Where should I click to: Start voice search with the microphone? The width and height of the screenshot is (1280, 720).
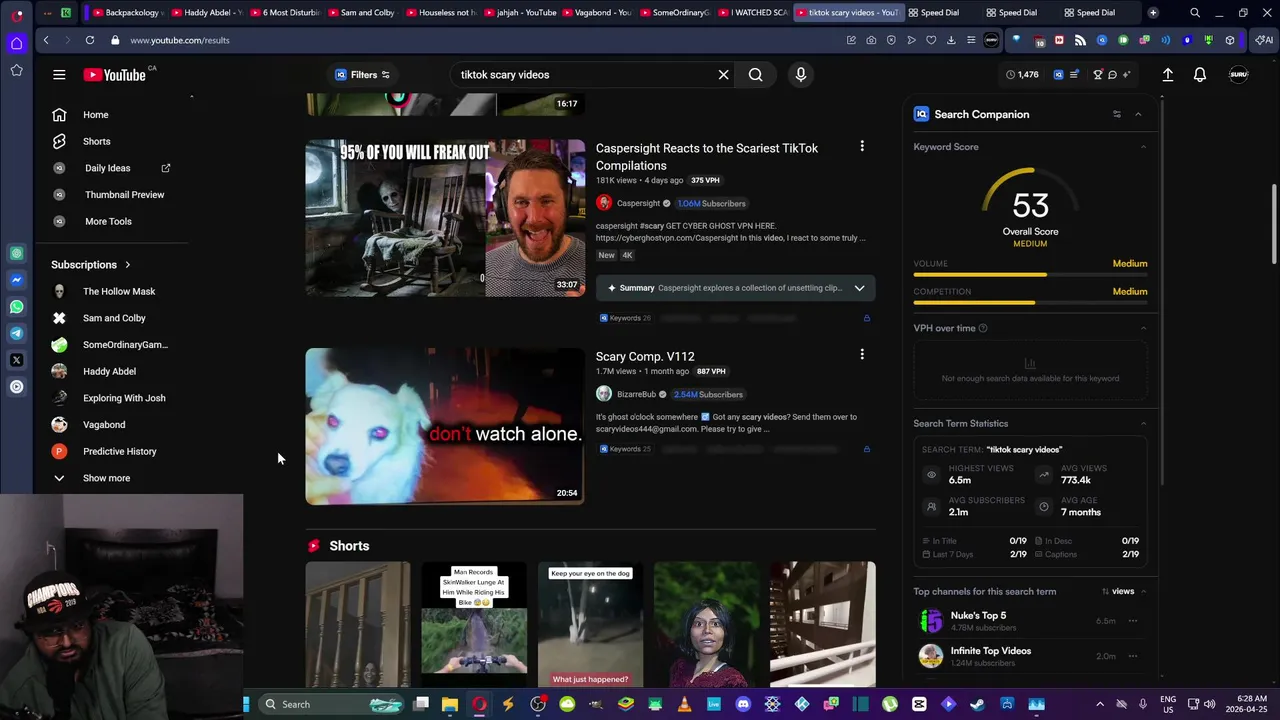click(800, 75)
